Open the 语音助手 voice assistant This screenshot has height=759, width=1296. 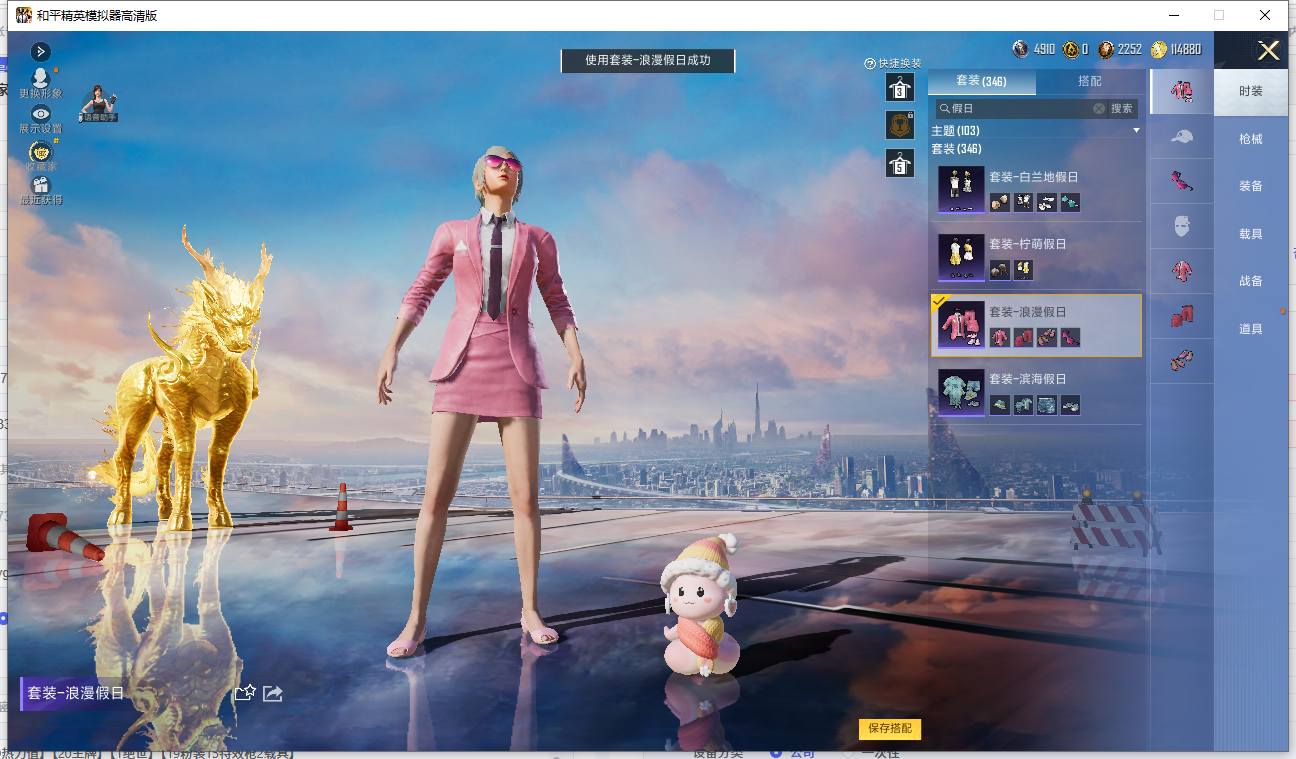(x=99, y=103)
